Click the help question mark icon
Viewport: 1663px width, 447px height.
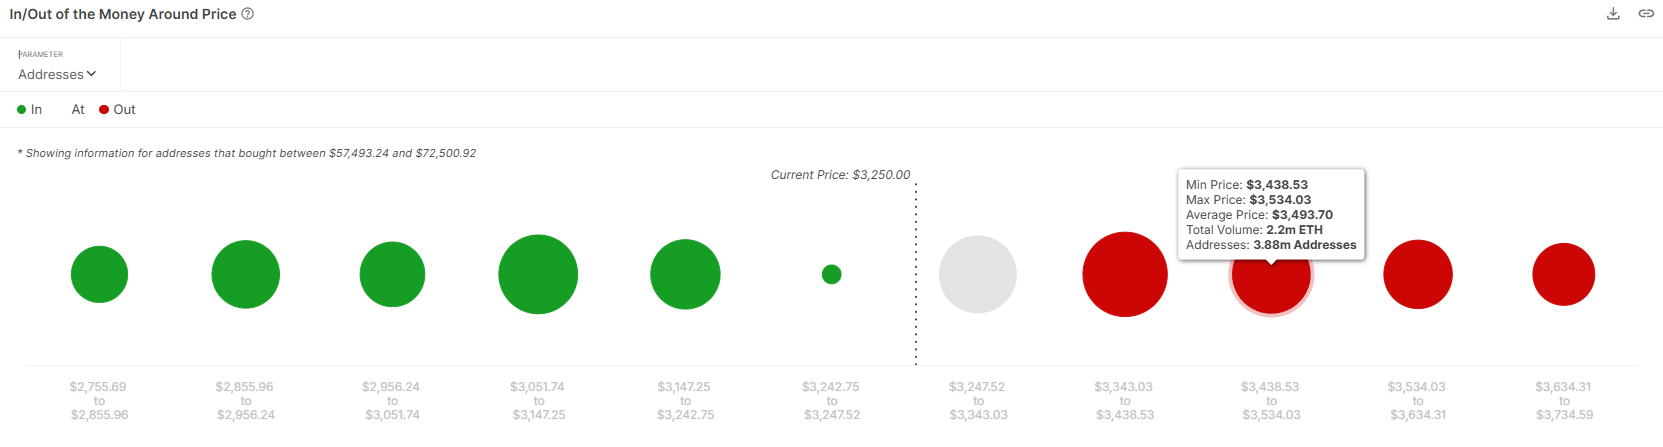(x=248, y=14)
